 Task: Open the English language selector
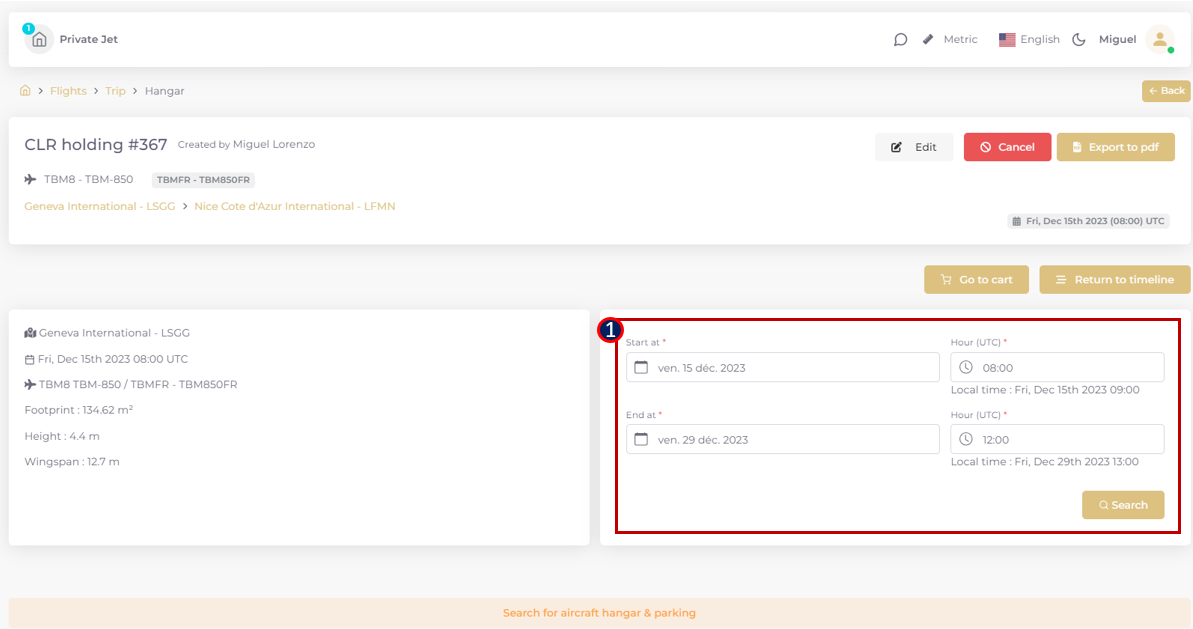pyautogui.click(x=1029, y=40)
